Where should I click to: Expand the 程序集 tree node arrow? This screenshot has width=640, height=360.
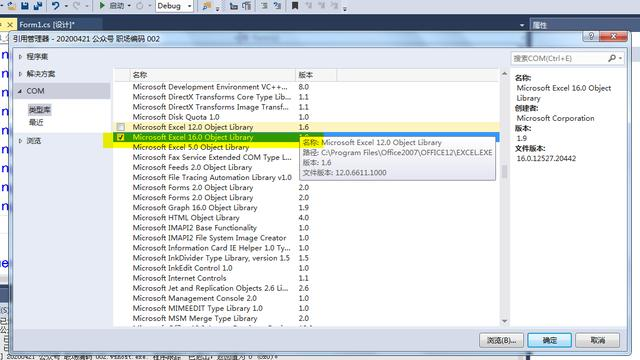pos(20,57)
